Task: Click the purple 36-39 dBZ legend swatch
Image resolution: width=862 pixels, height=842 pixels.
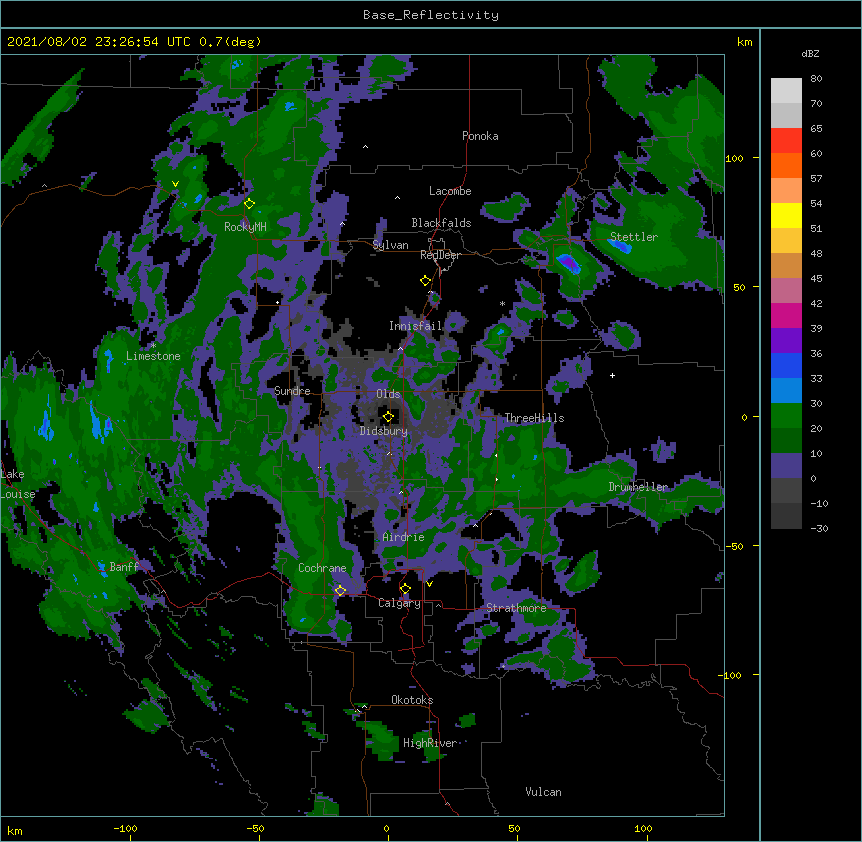Action: [x=786, y=340]
